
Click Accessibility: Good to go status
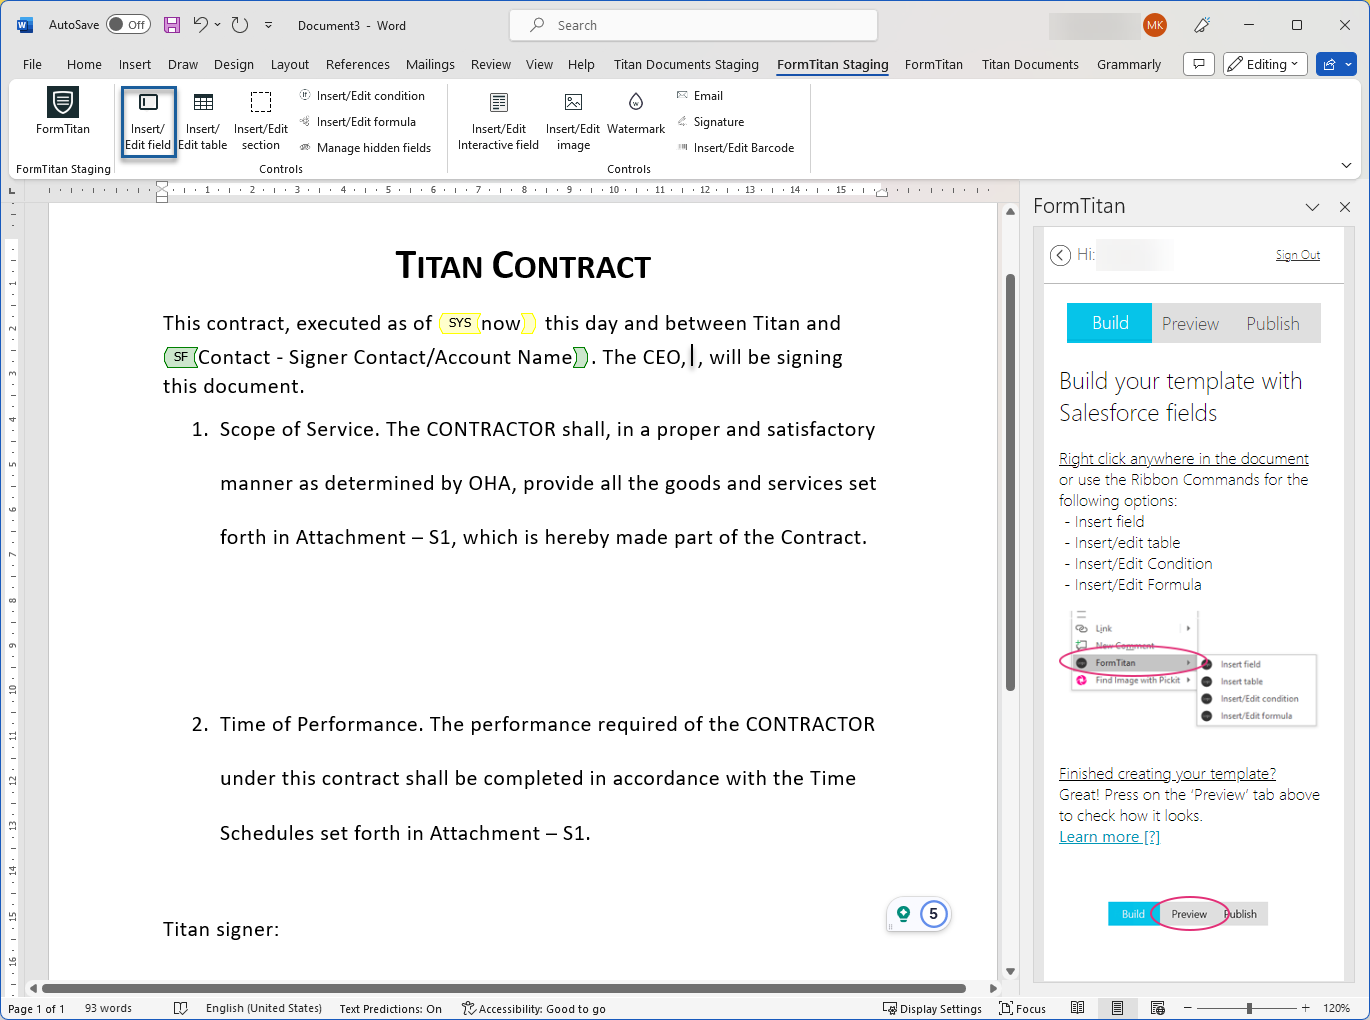[534, 1008]
